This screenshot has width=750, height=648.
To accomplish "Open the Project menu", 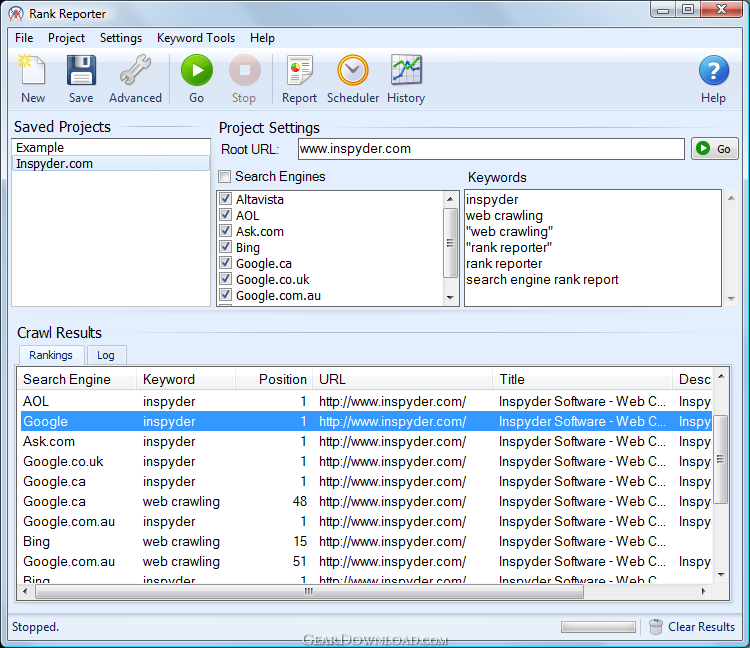I will [x=66, y=38].
